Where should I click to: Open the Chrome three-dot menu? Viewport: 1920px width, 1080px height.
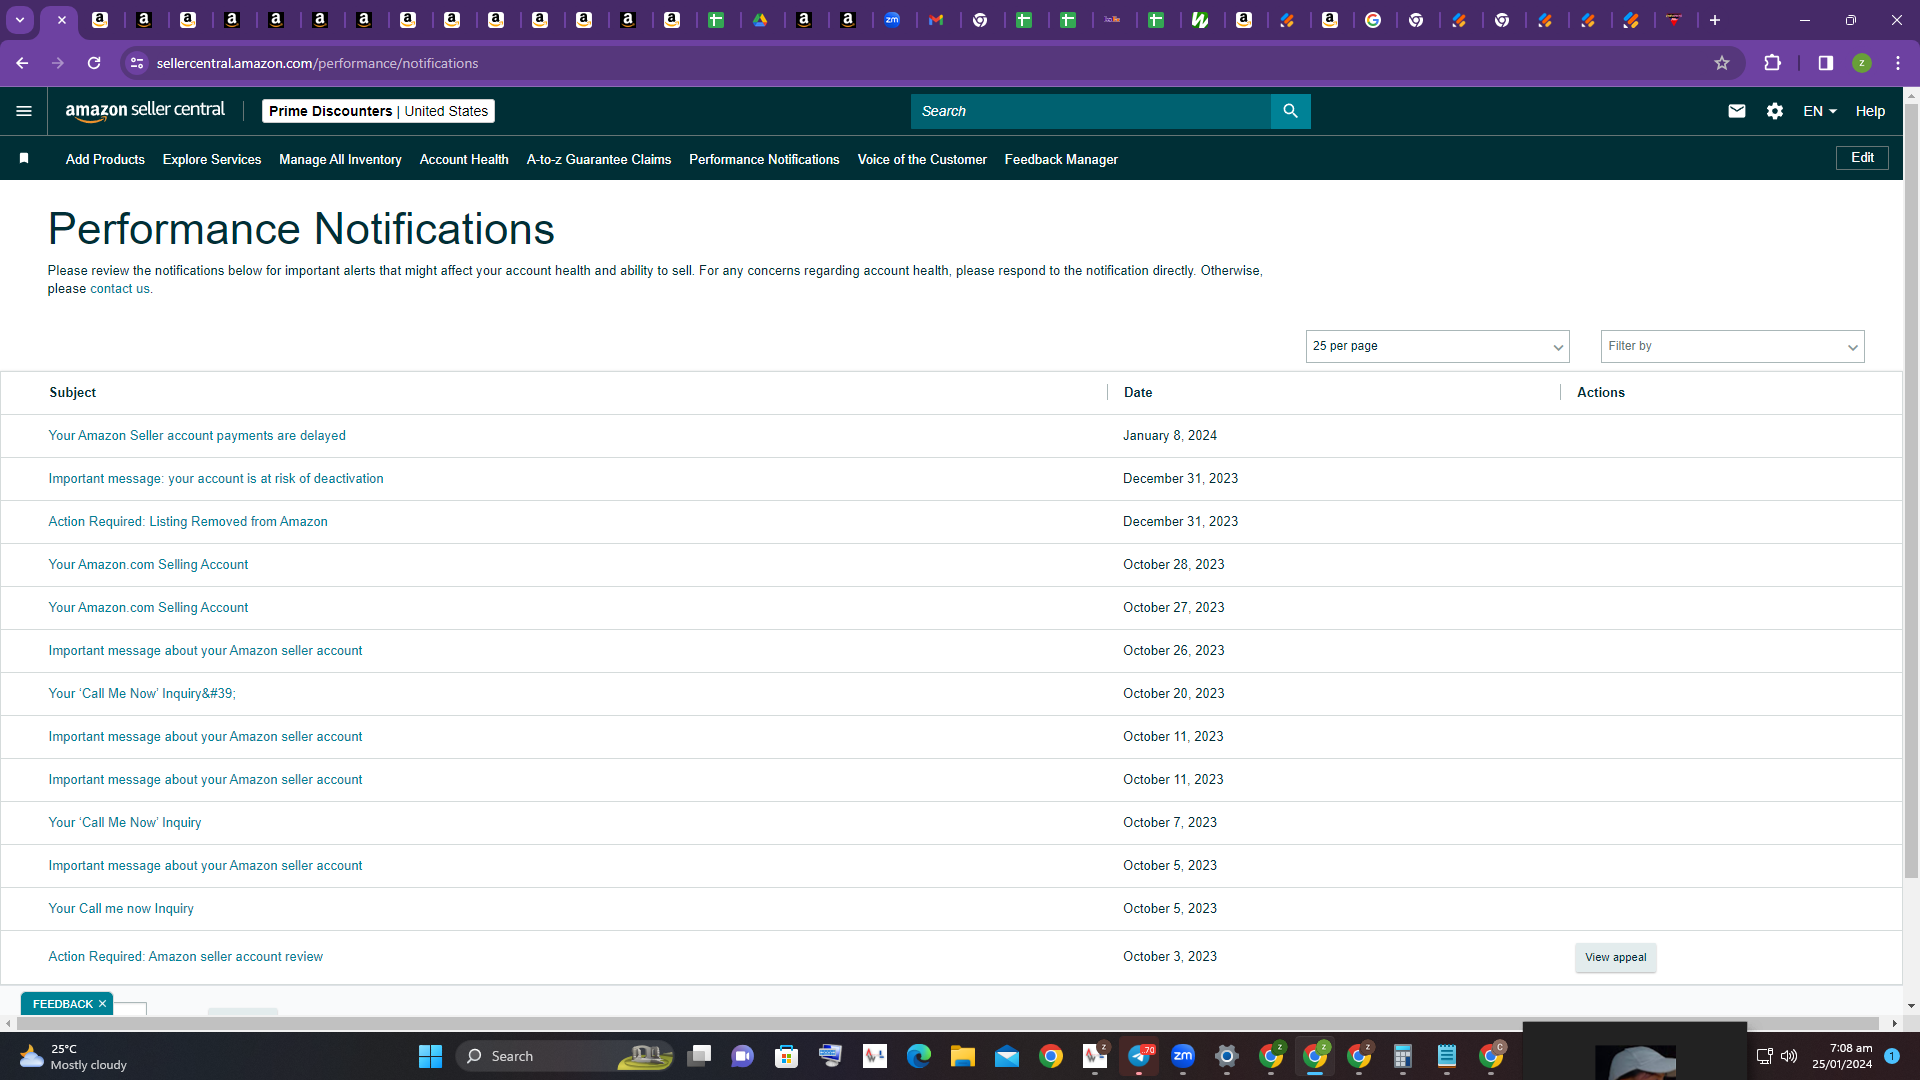1898,63
